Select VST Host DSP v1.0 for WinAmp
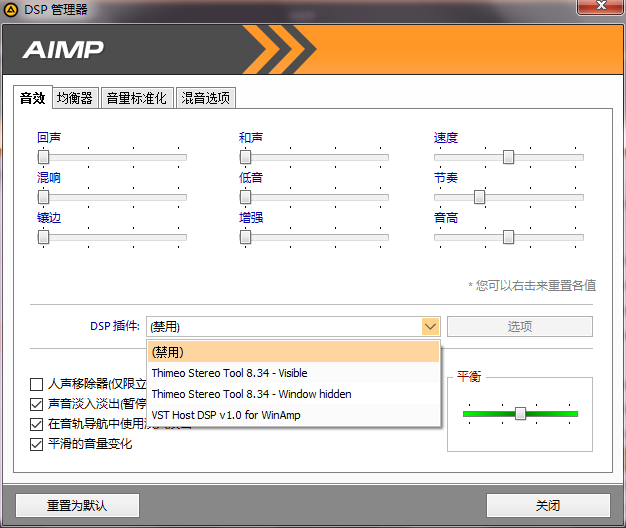Image resolution: width=626 pixels, height=528 pixels. [293, 415]
